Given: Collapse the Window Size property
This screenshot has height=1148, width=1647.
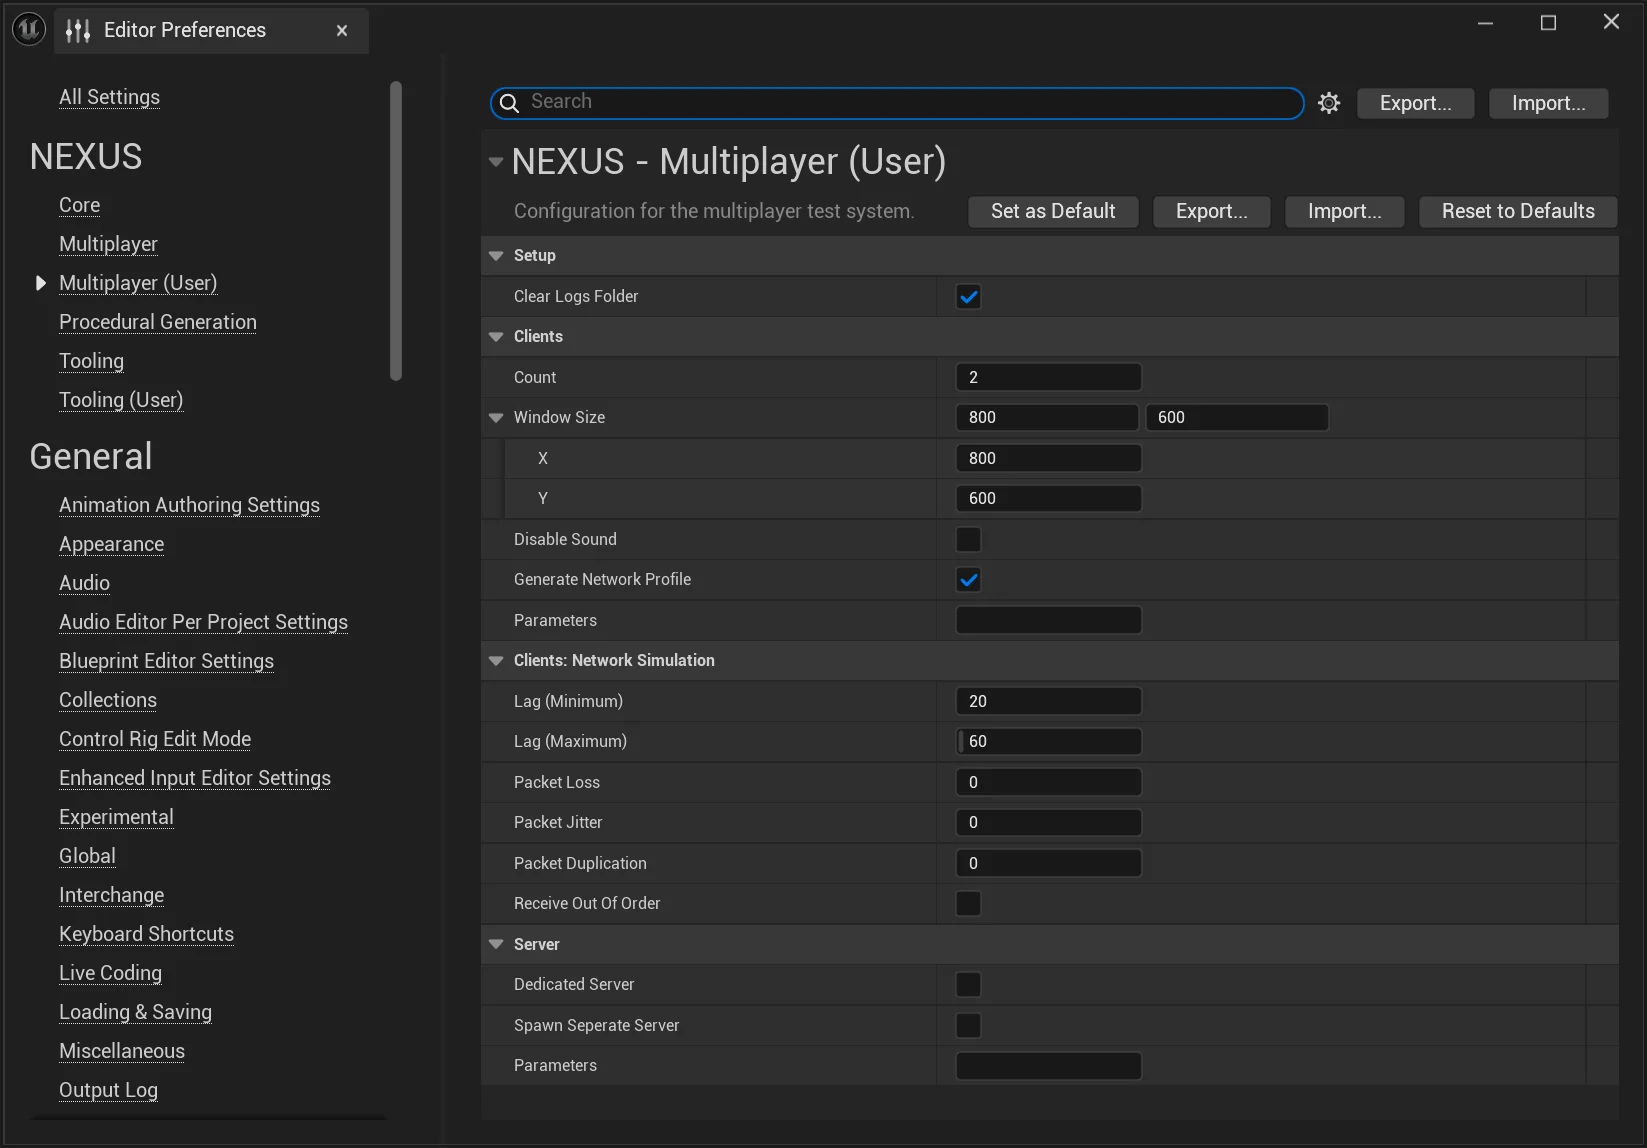Looking at the screenshot, I should pyautogui.click(x=496, y=418).
